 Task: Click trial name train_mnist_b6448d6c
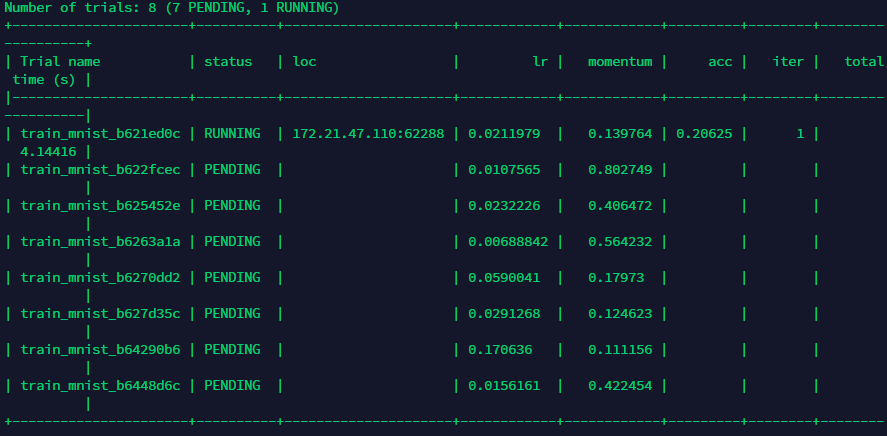pos(101,386)
